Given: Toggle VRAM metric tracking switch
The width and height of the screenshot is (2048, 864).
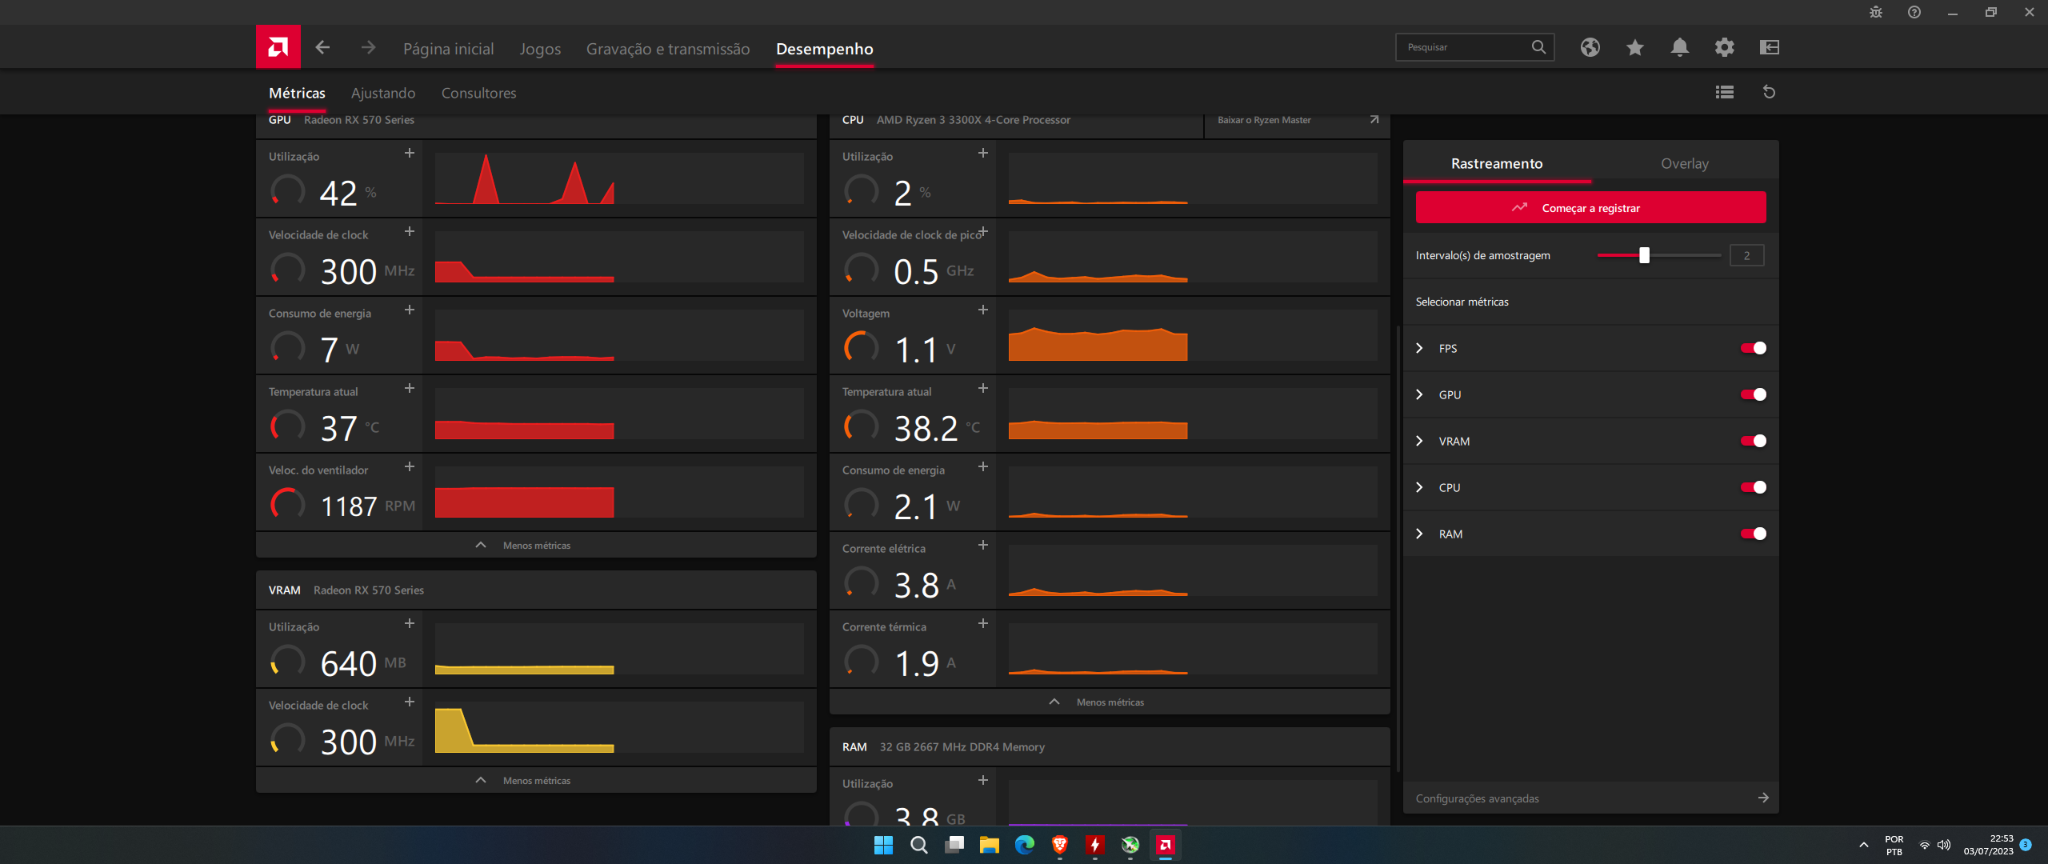Looking at the screenshot, I should pyautogui.click(x=1754, y=441).
